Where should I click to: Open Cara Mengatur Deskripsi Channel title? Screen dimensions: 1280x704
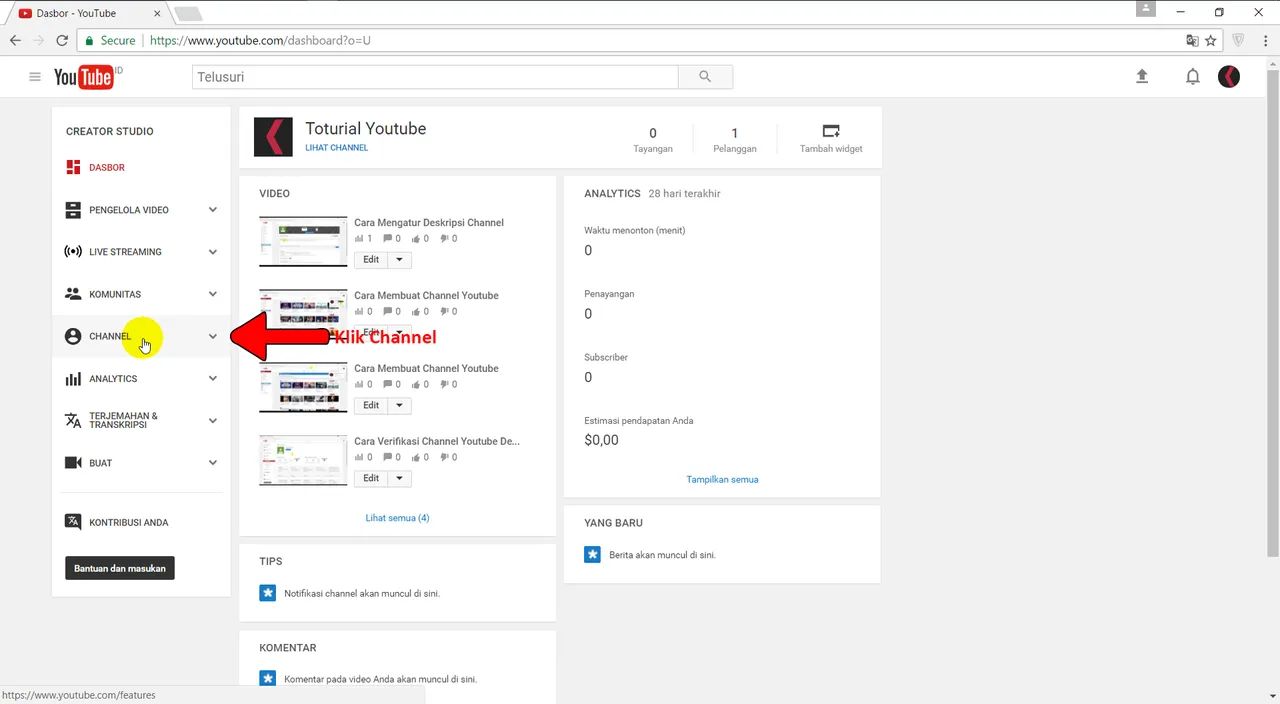coord(429,223)
